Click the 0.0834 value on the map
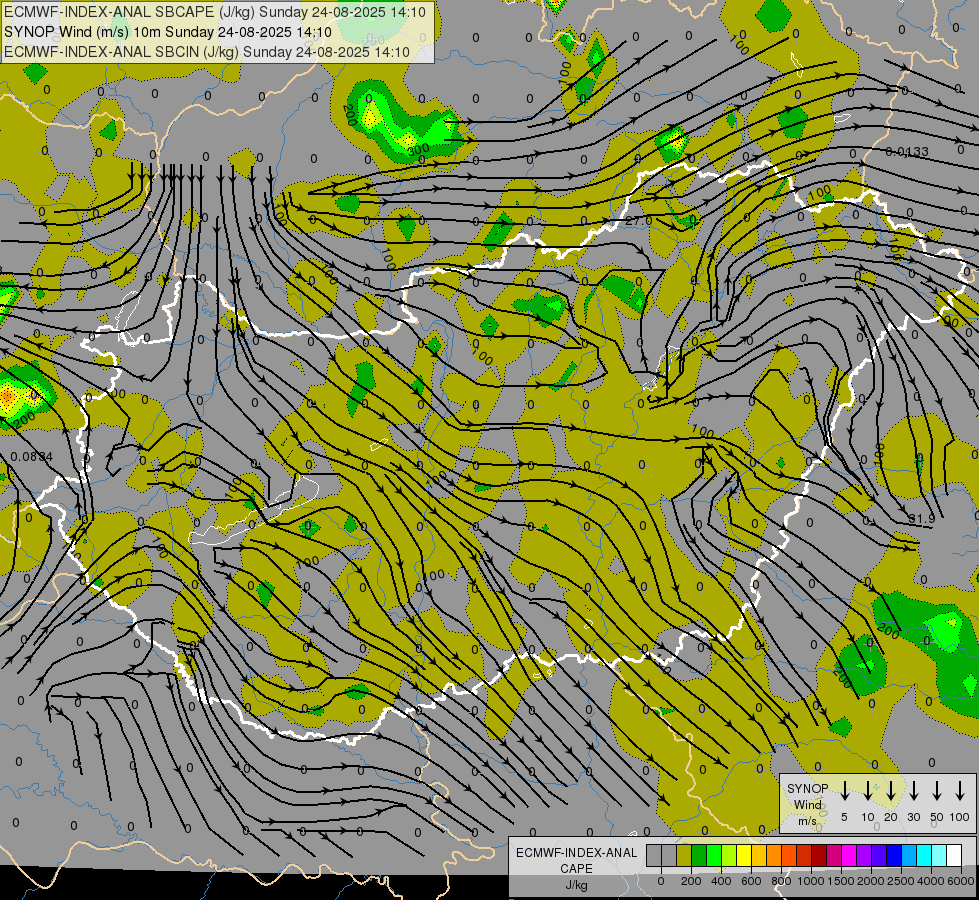Screen dimensions: 979x900 [x=32, y=457]
